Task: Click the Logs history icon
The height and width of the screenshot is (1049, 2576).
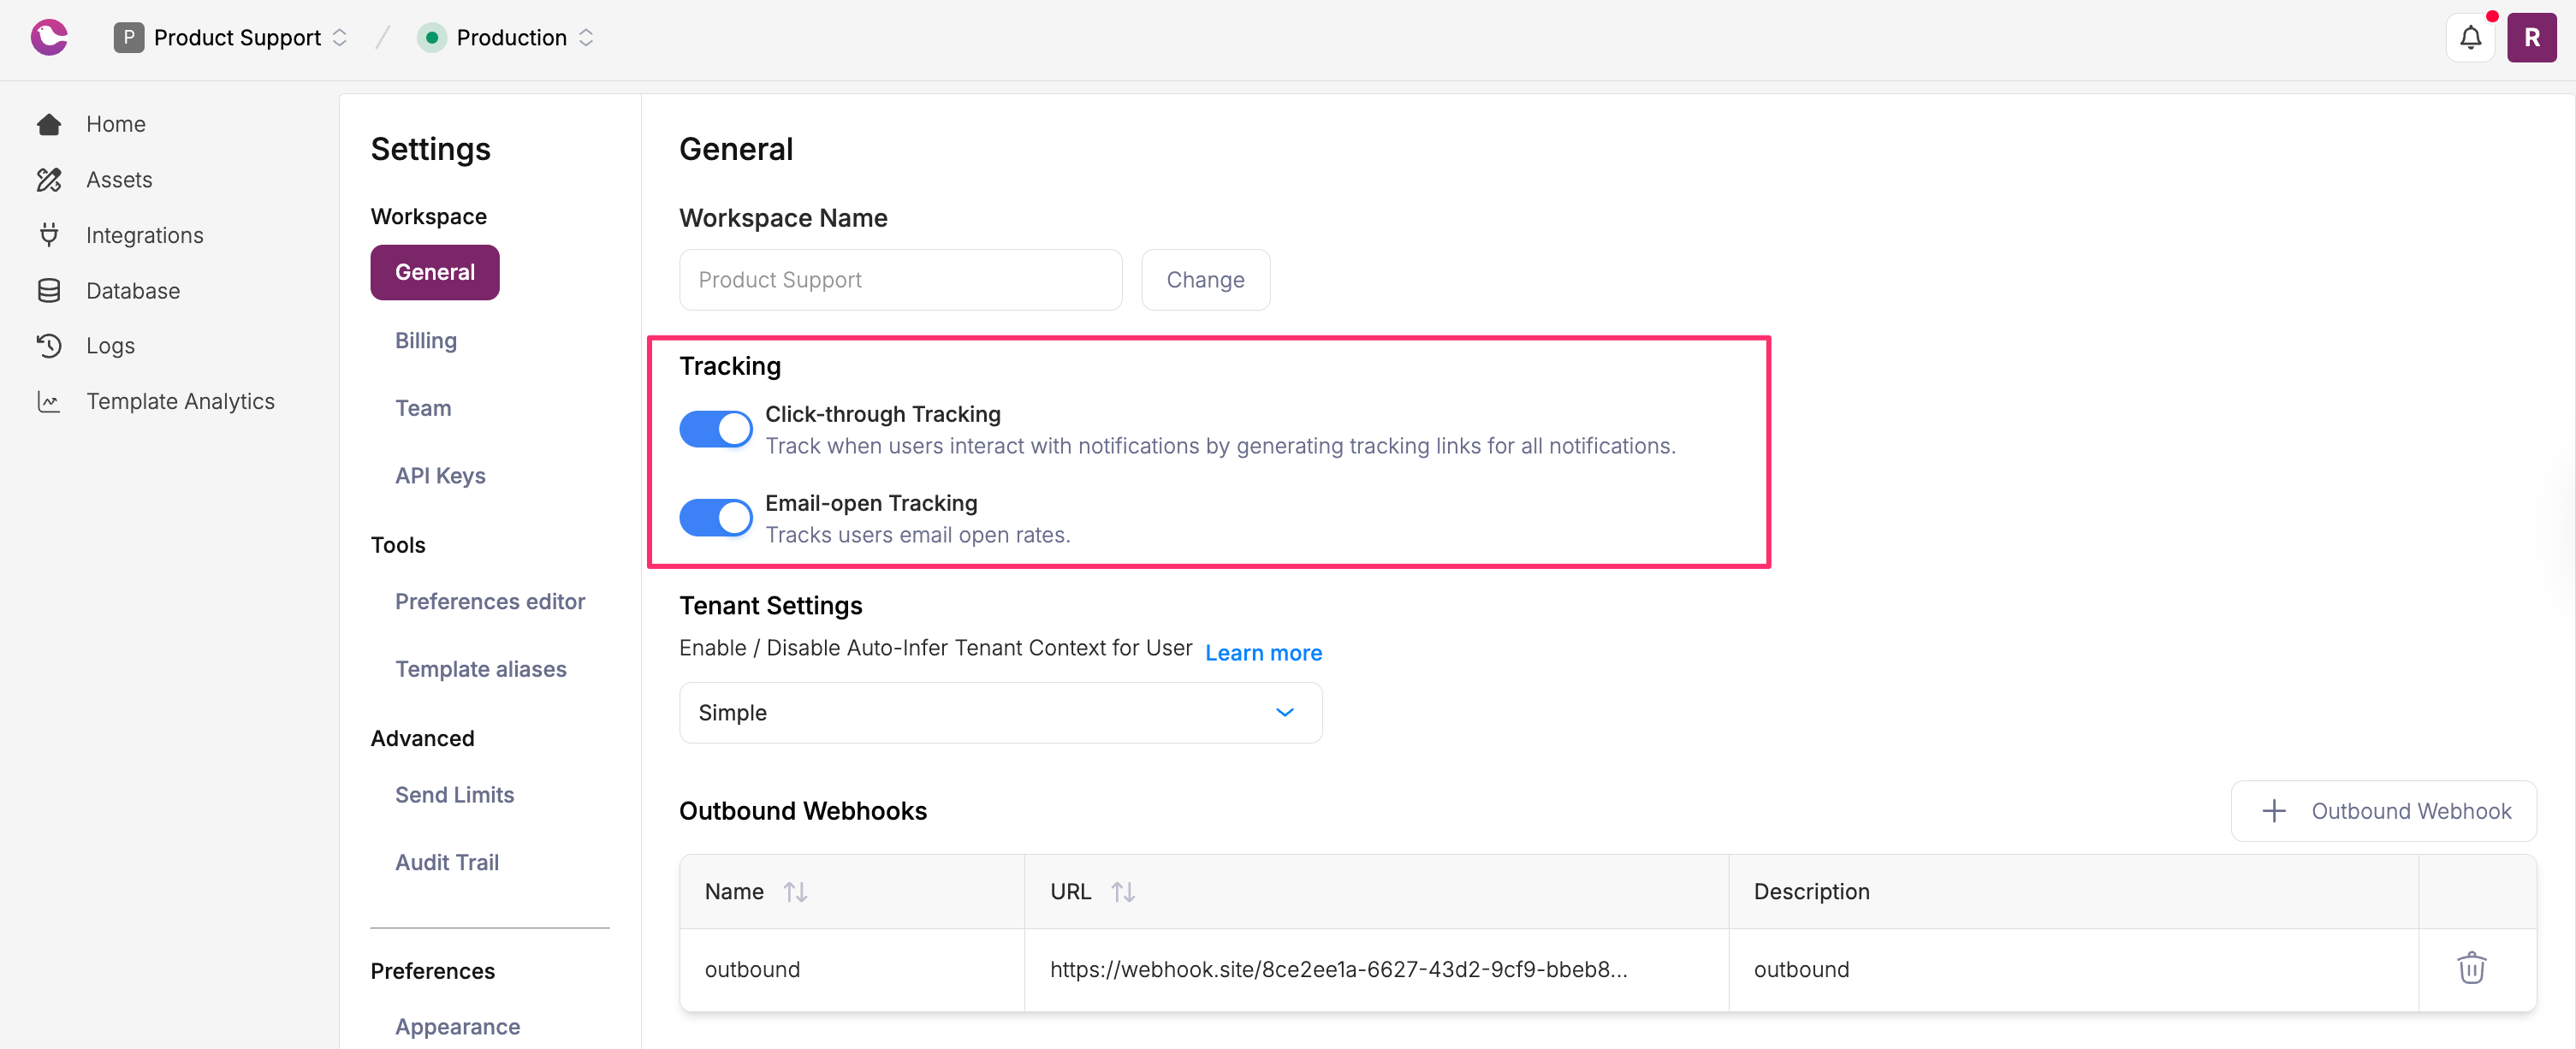Action: tap(48, 346)
